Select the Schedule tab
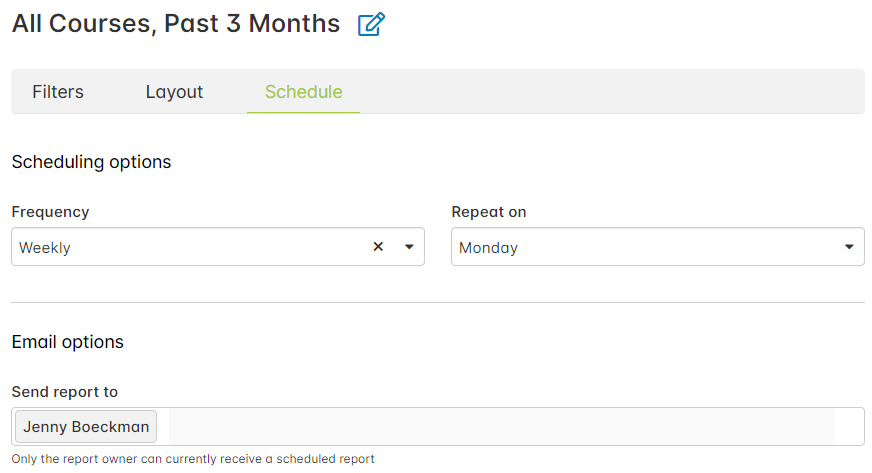This screenshot has height=473, width=872. (x=303, y=92)
